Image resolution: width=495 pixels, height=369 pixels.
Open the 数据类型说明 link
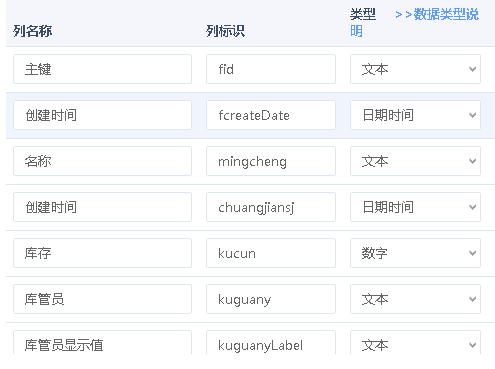437,15
